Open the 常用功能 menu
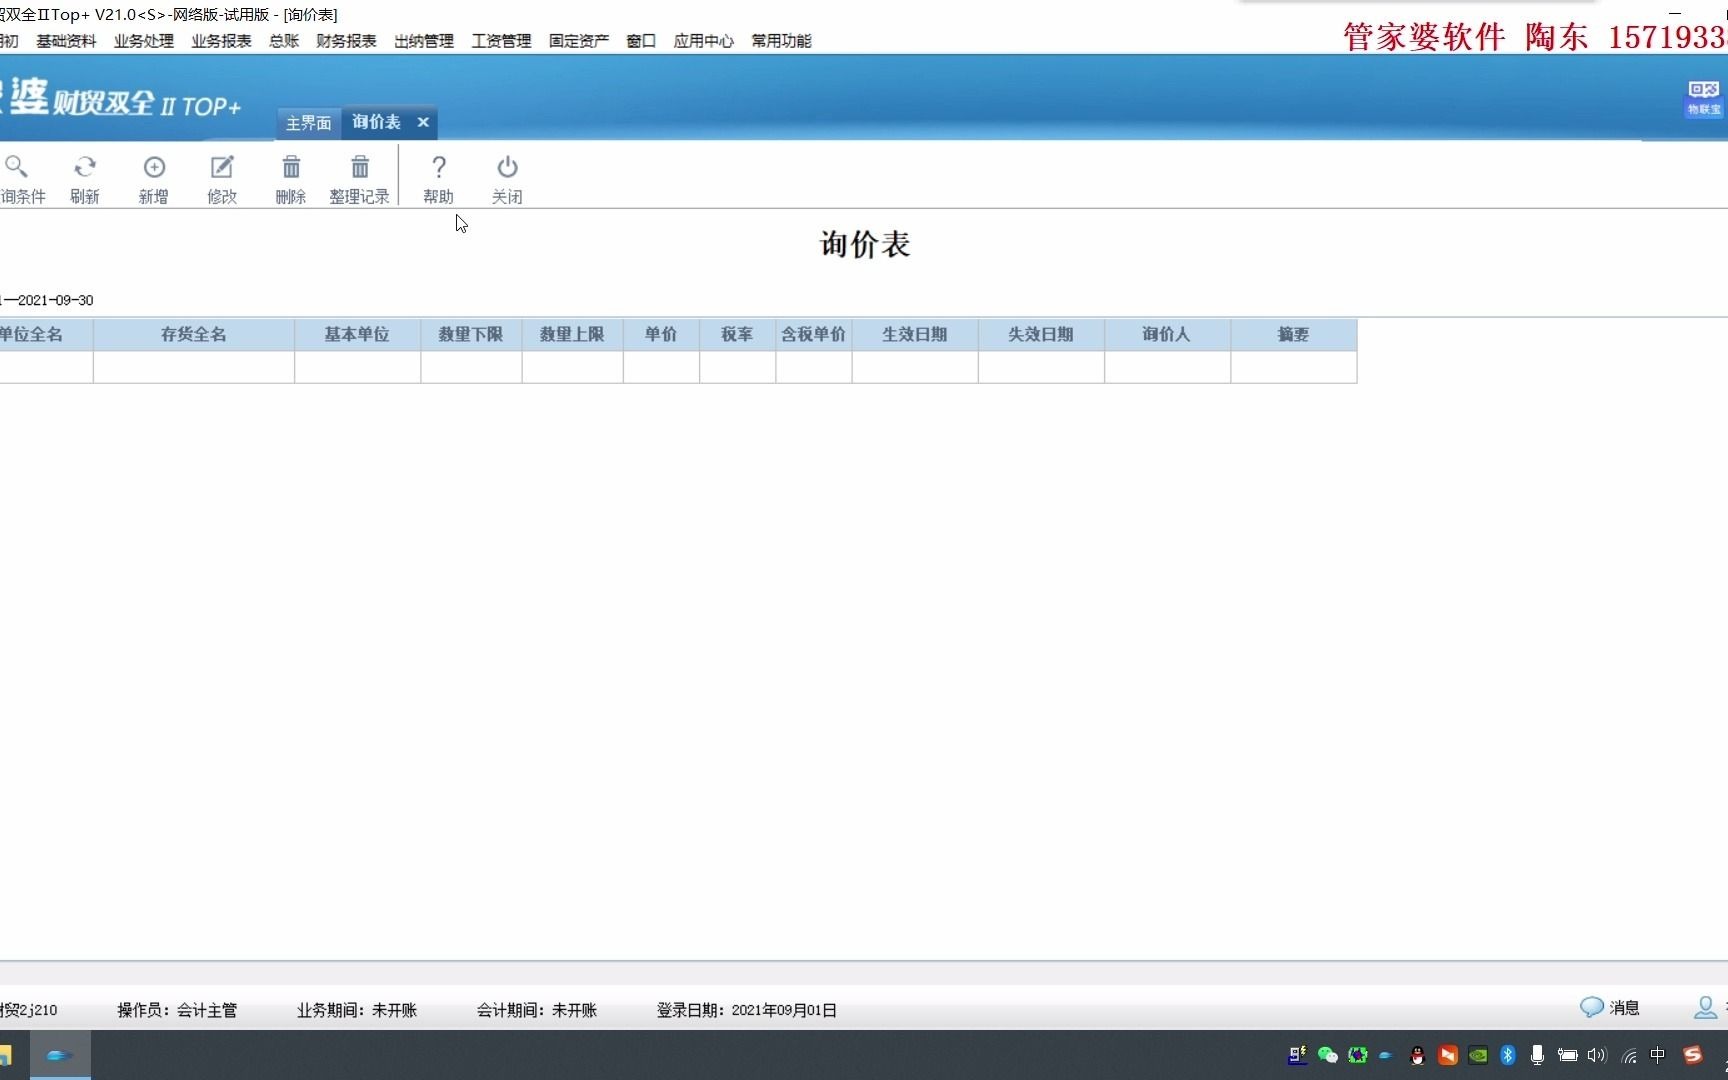 click(x=781, y=41)
